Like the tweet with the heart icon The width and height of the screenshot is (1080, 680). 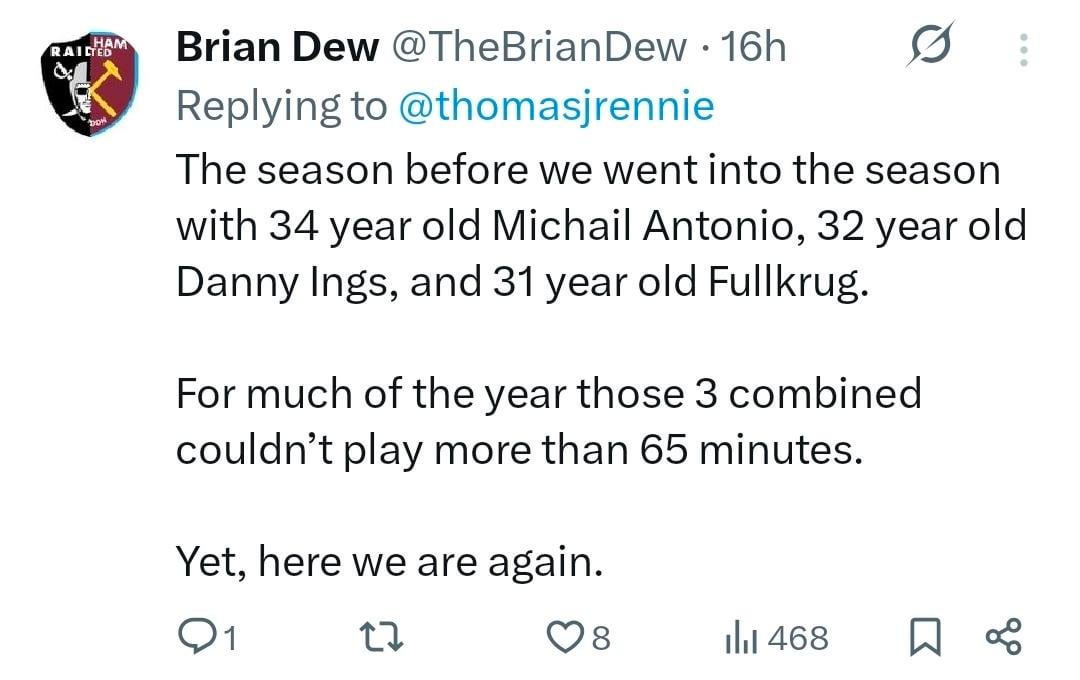(x=566, y=636)
